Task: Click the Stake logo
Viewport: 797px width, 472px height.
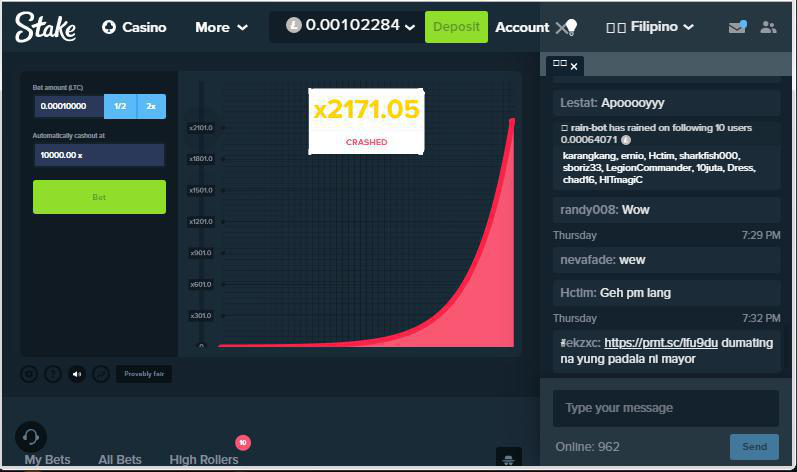Action: point(45,27)
